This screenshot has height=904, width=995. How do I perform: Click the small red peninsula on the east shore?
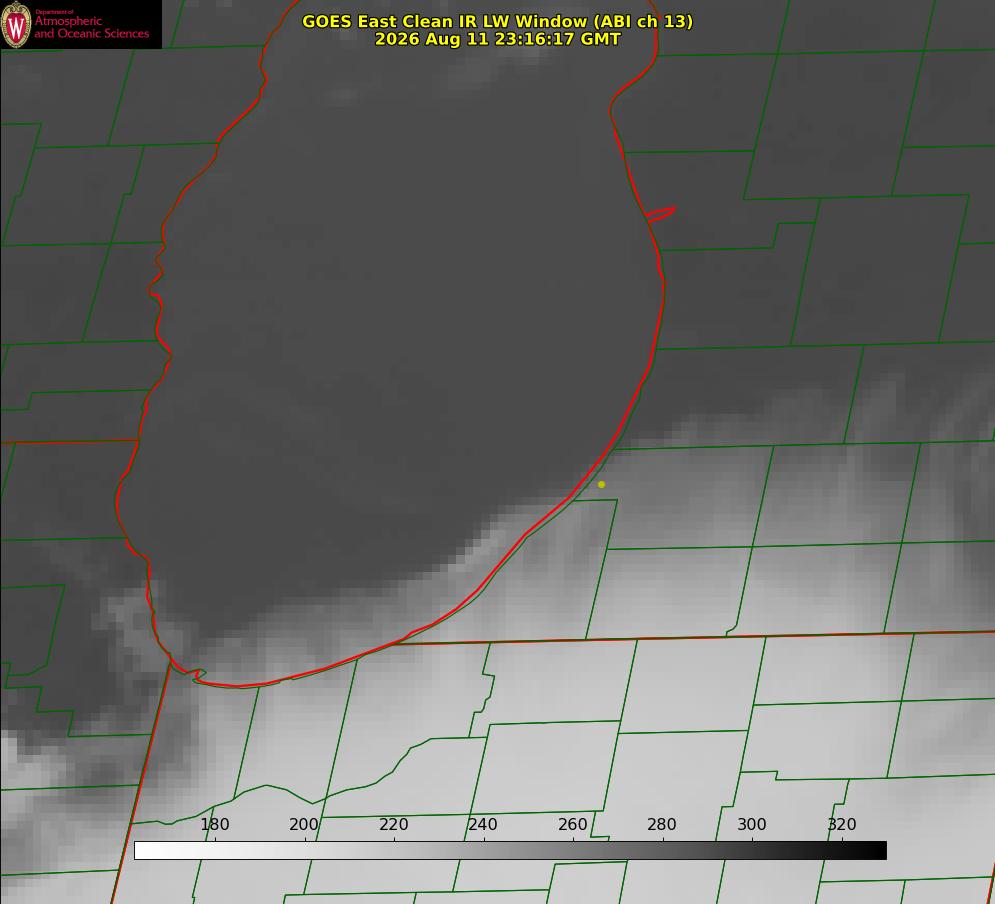click(x=661, y=214)
